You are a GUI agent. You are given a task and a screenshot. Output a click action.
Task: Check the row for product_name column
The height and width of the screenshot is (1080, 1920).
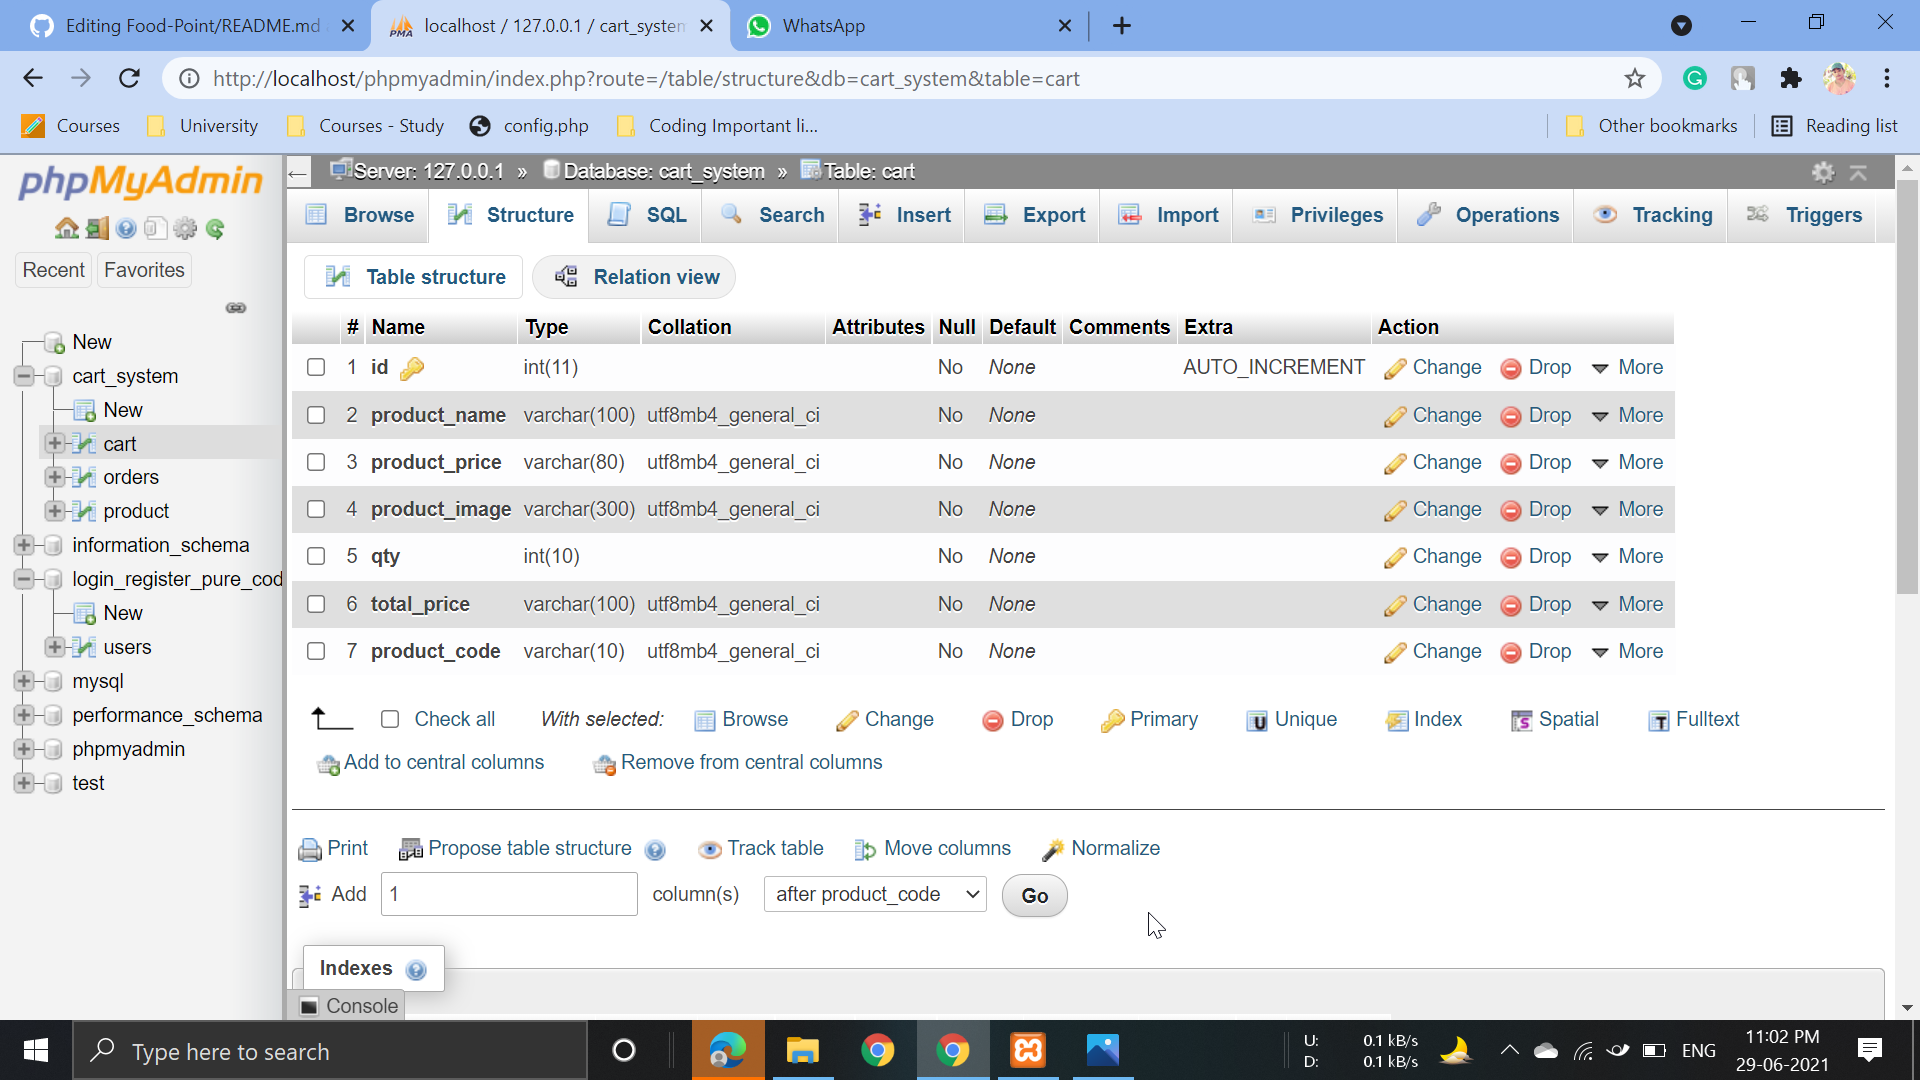pyautogui.click(x=316, y=415)
